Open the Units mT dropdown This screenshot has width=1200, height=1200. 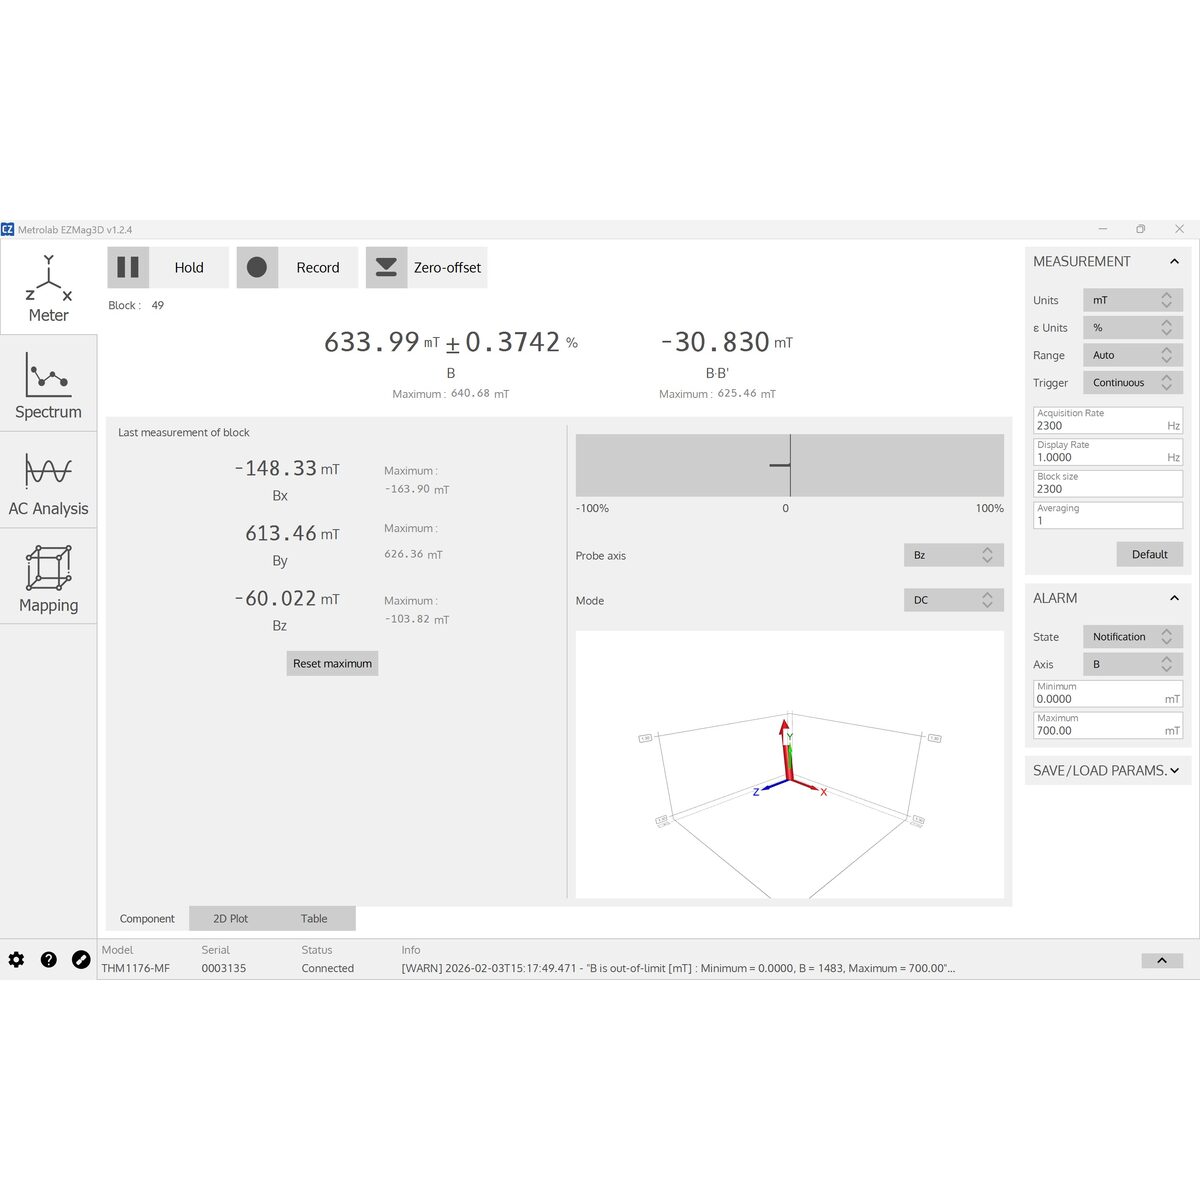pos(1133,300)
